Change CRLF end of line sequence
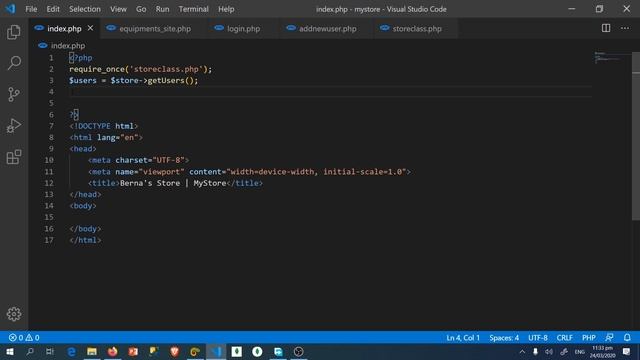640x360 pixels. point(564,338)
